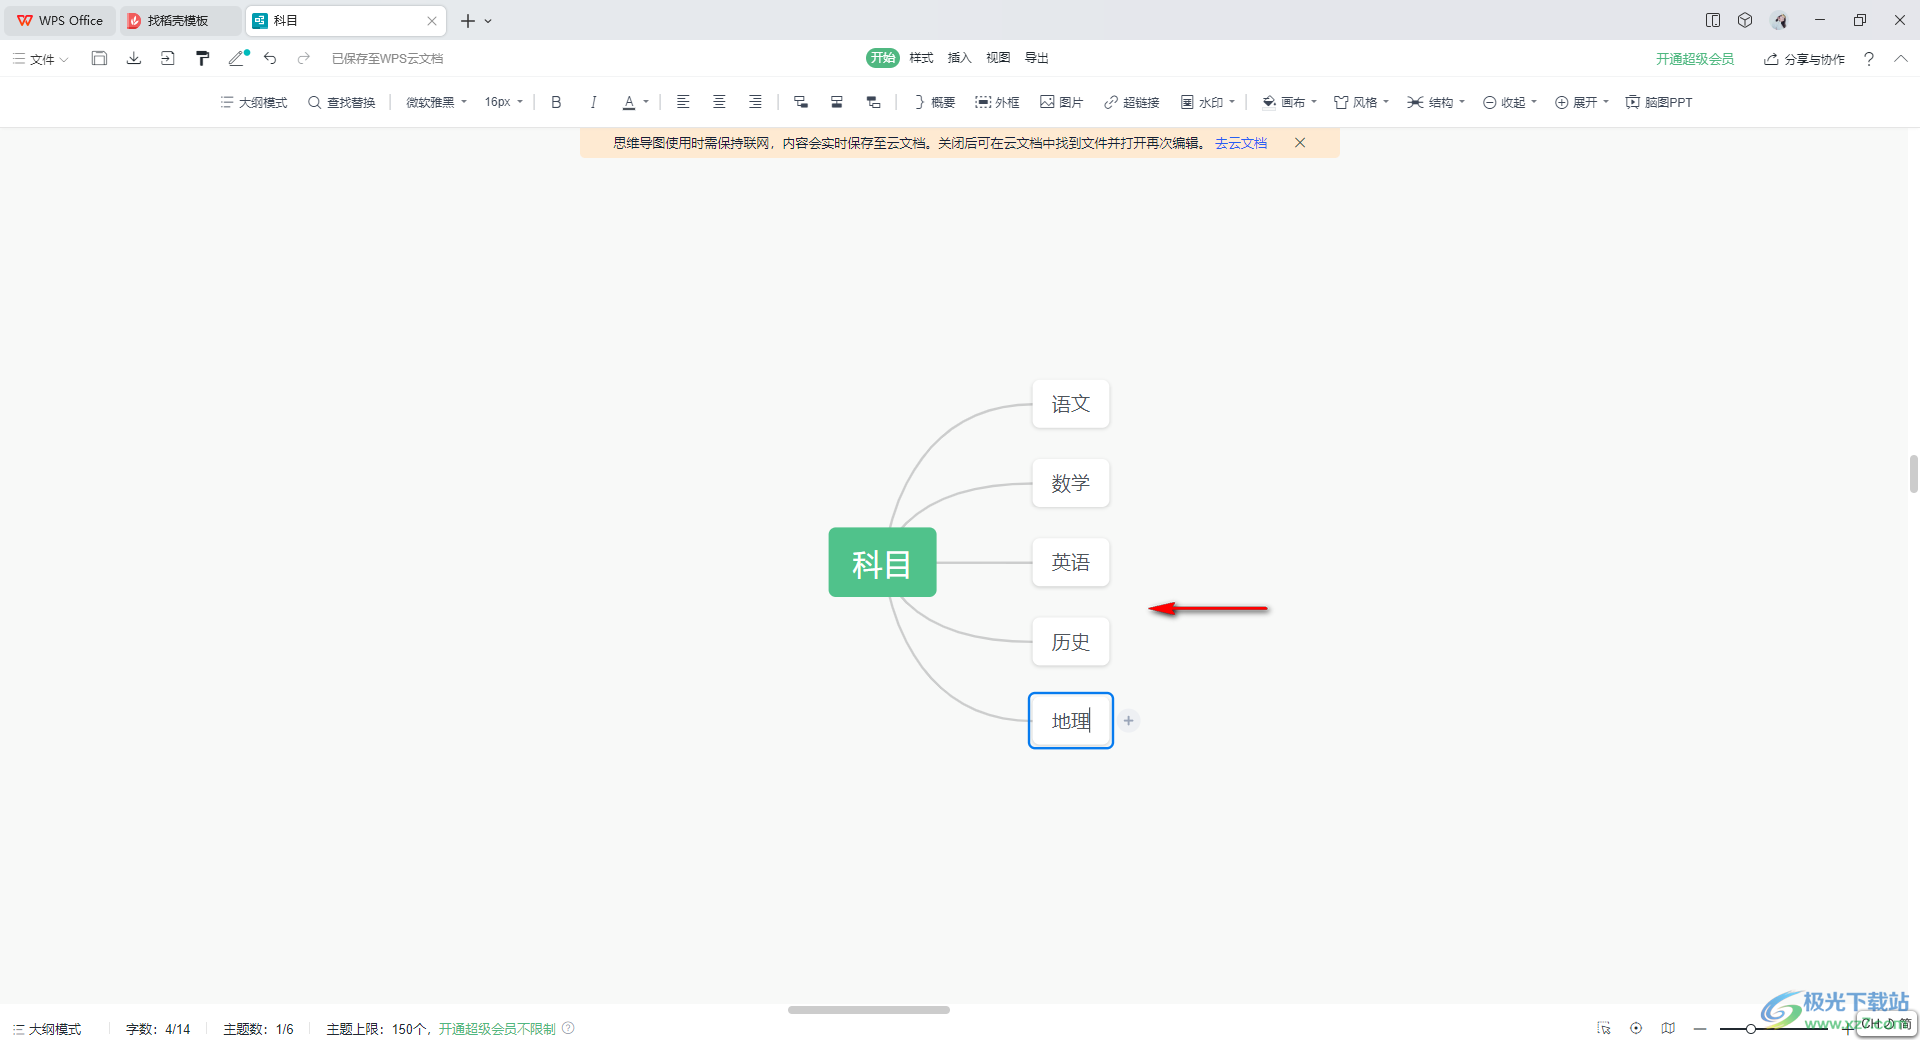Screen dimensions: 1920x1040
Task: Click the Save icon in the quick toolbar
Action: point(99,58)
